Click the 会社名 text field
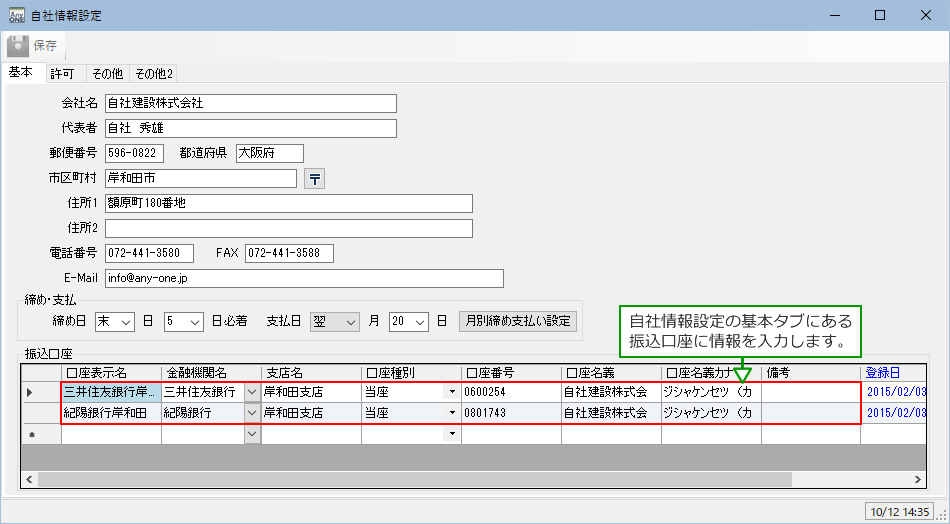Viewport: 950px width, 524px height. point(250,103)
